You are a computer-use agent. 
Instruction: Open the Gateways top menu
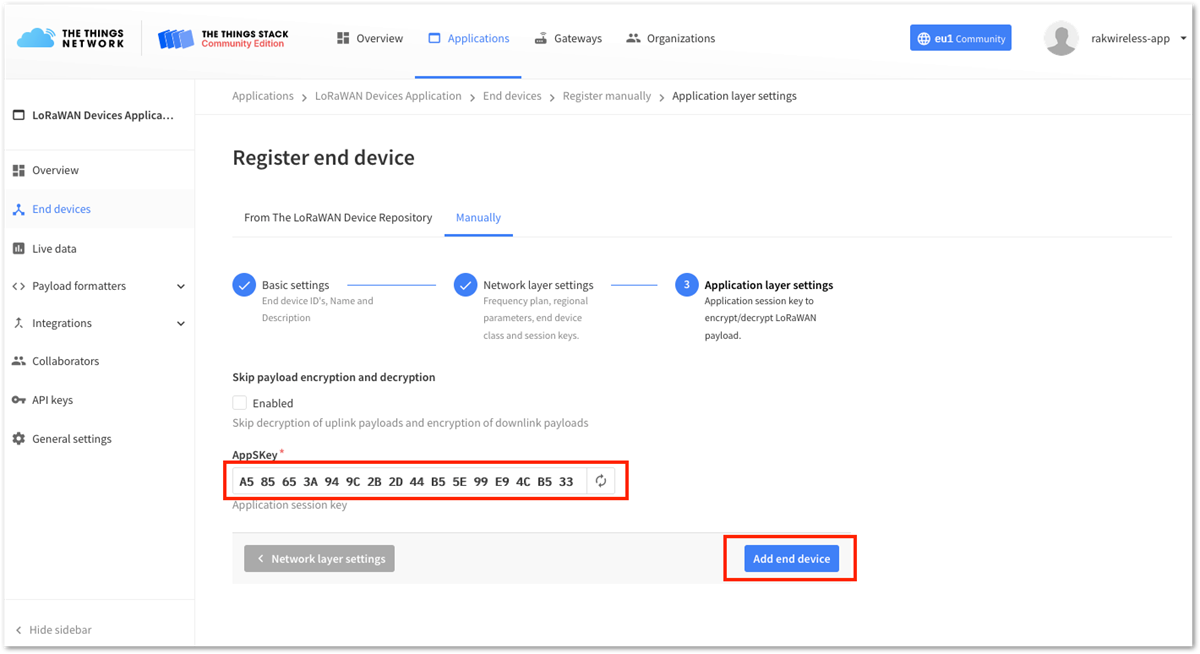coord(568,39)
